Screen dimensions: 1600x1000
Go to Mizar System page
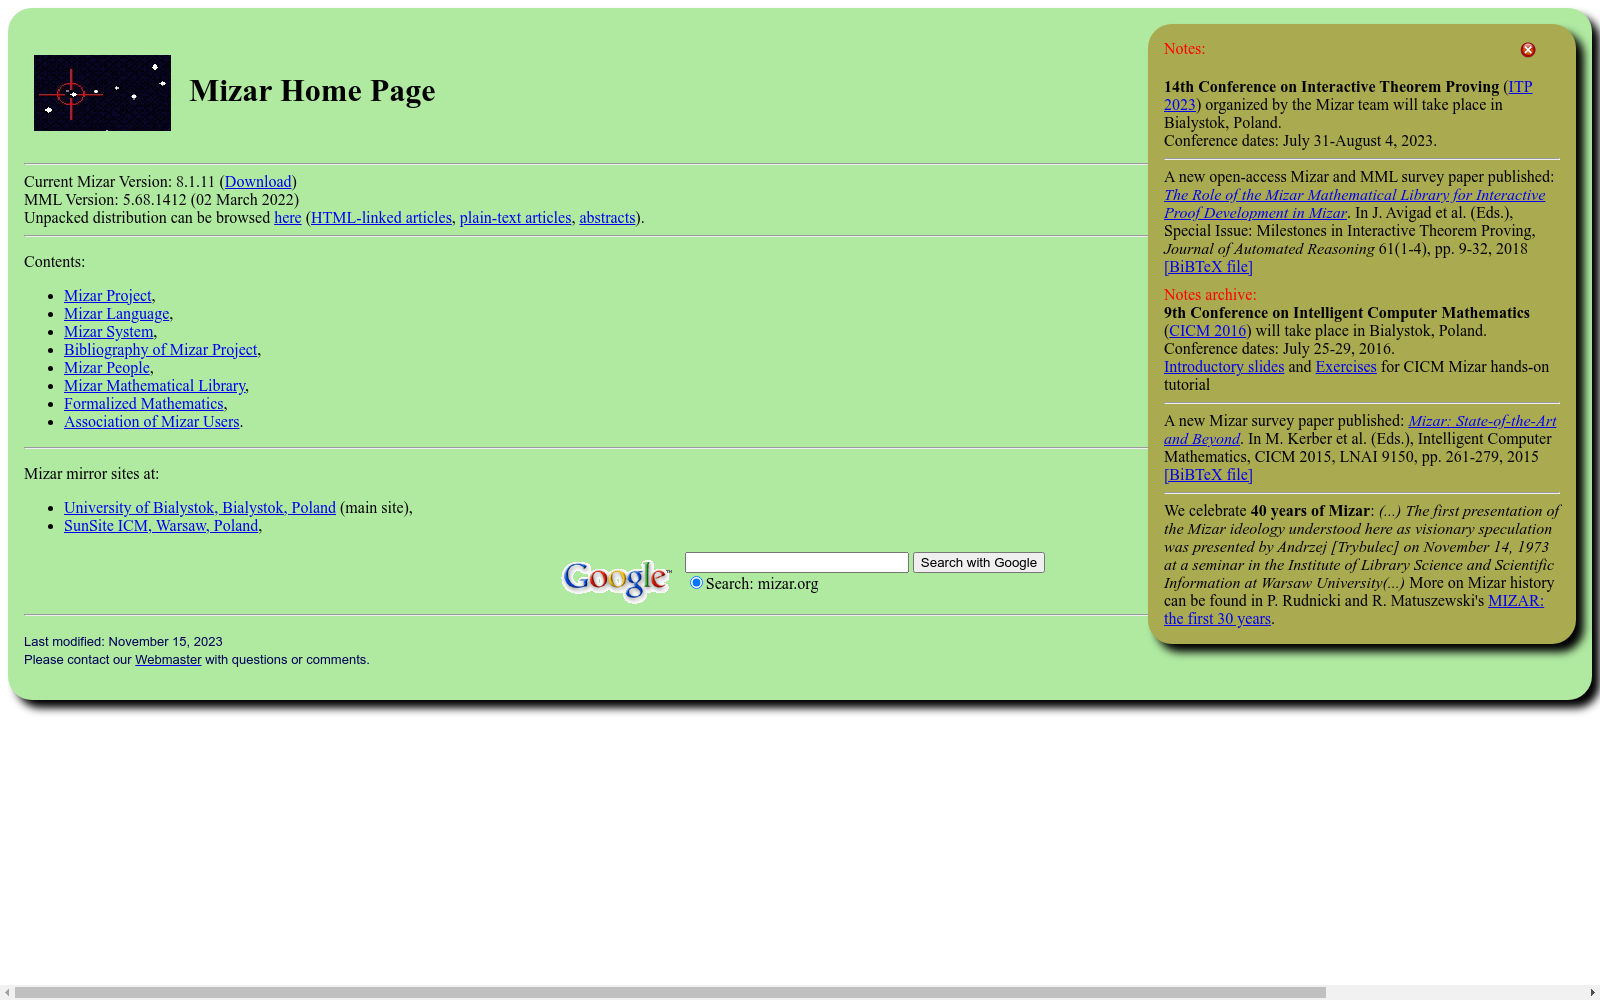(x=109, y=332)
